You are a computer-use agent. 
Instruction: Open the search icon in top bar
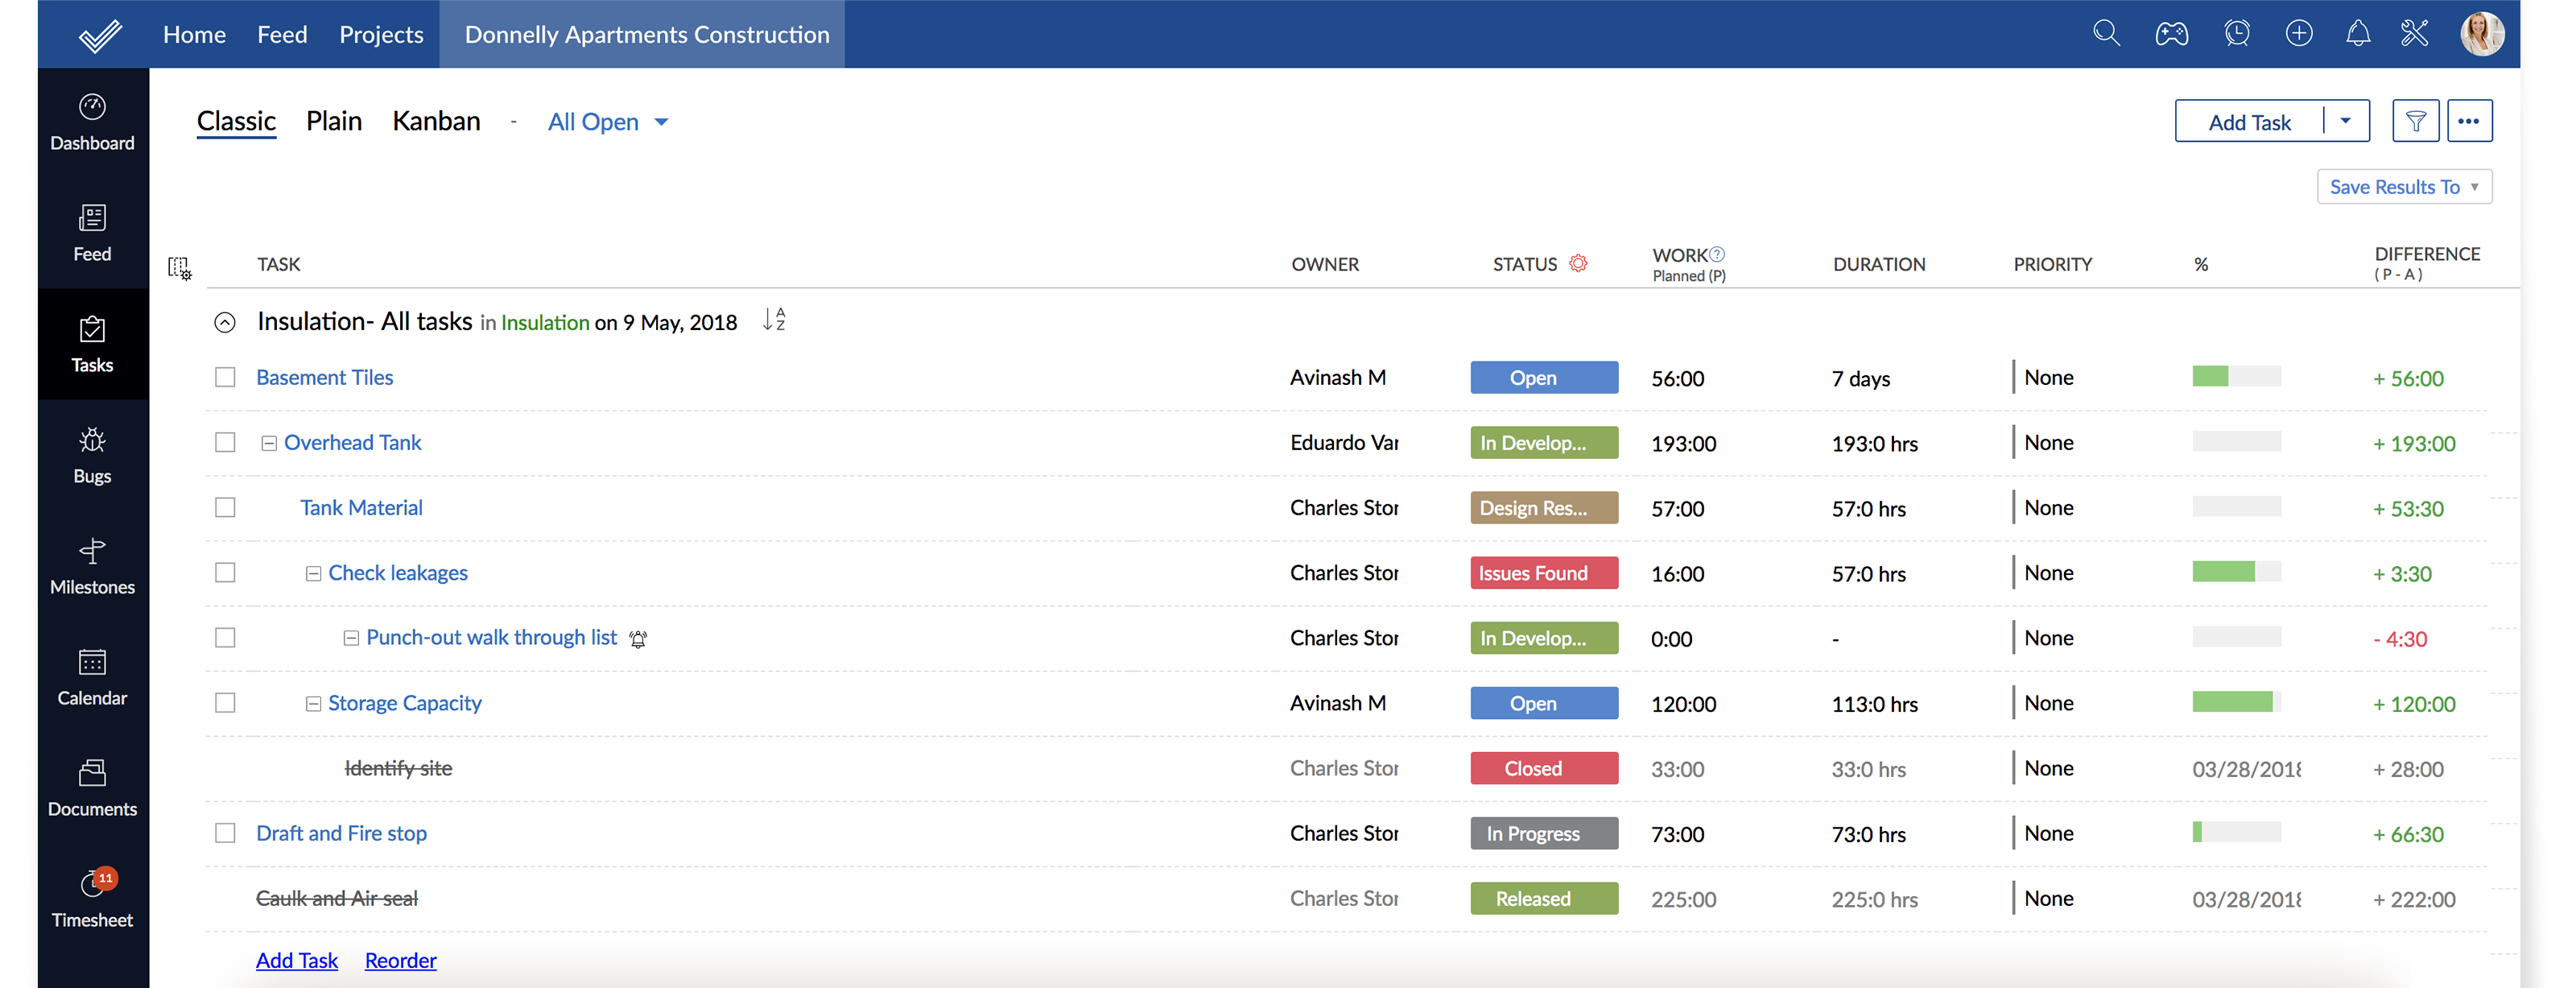tap(2105, 33)
